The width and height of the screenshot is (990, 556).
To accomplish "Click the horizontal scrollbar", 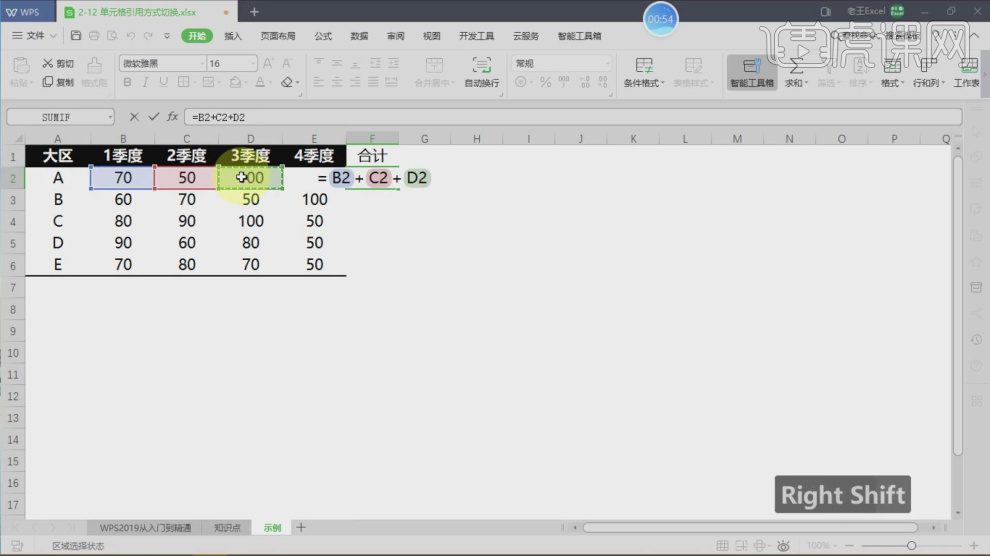I will 750,527.
